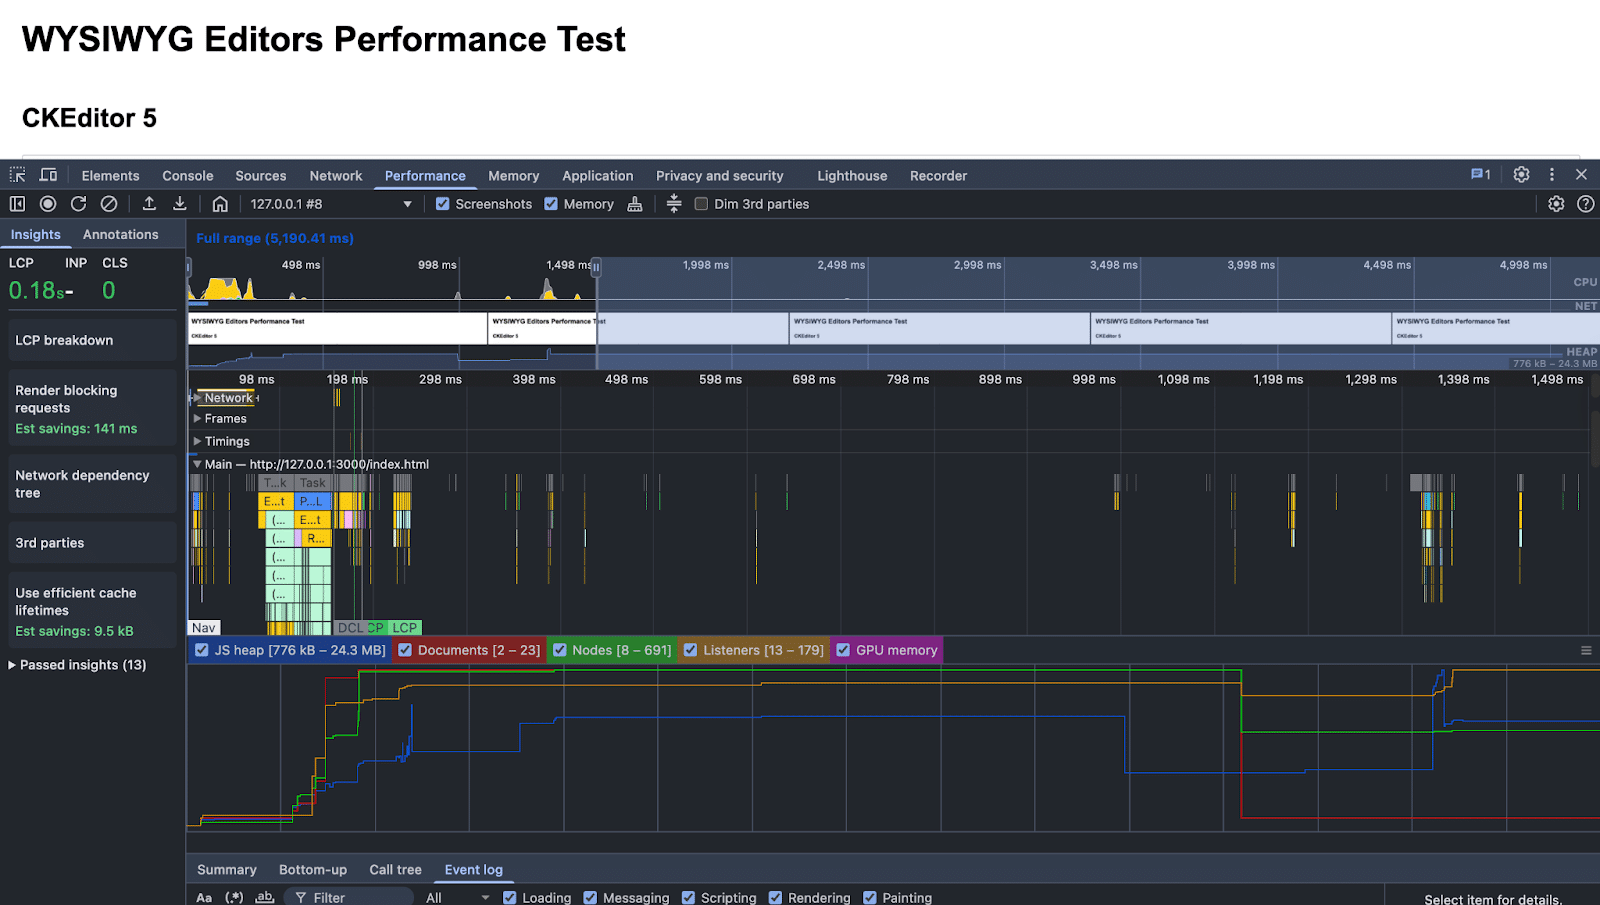Image resolution: width=1600 pixels, height=905 pixels.
Task: Toggle the JS heap counter checkbox
Action: [x=202, y=650]
